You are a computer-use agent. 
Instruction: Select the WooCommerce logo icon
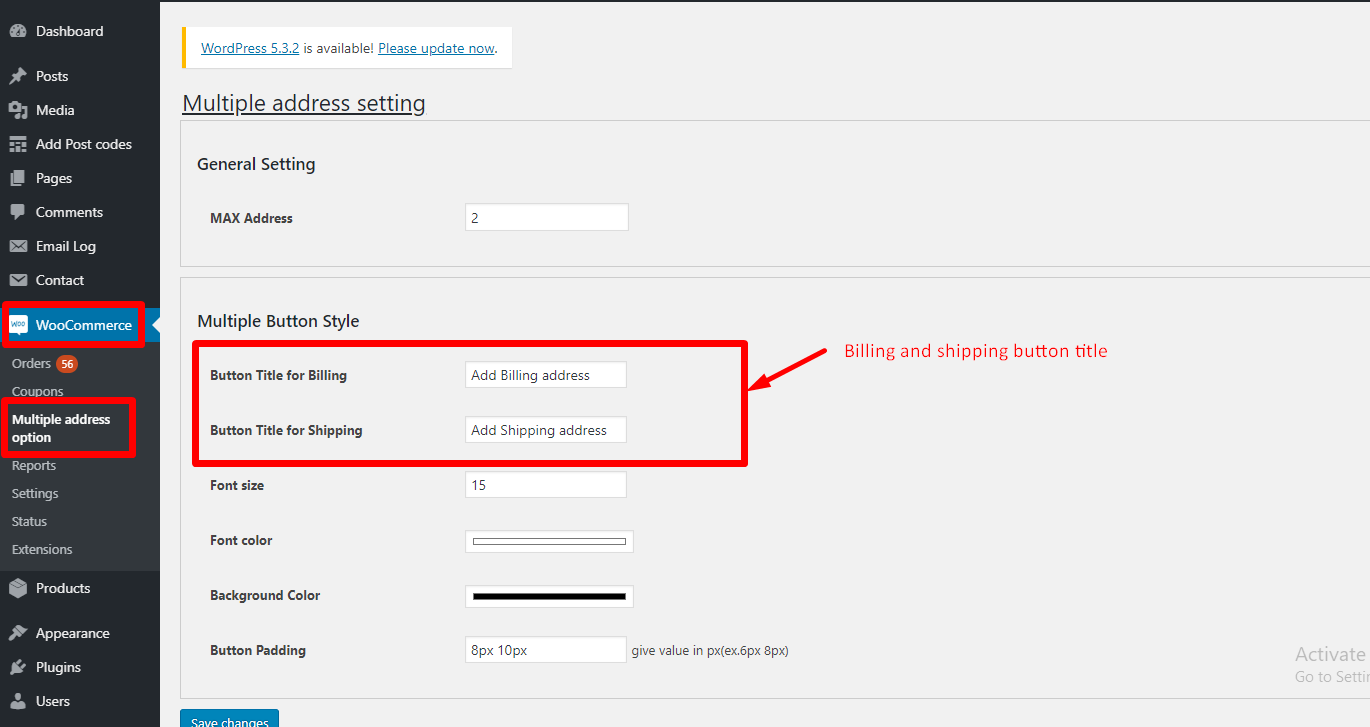click(x=19, y=324)
